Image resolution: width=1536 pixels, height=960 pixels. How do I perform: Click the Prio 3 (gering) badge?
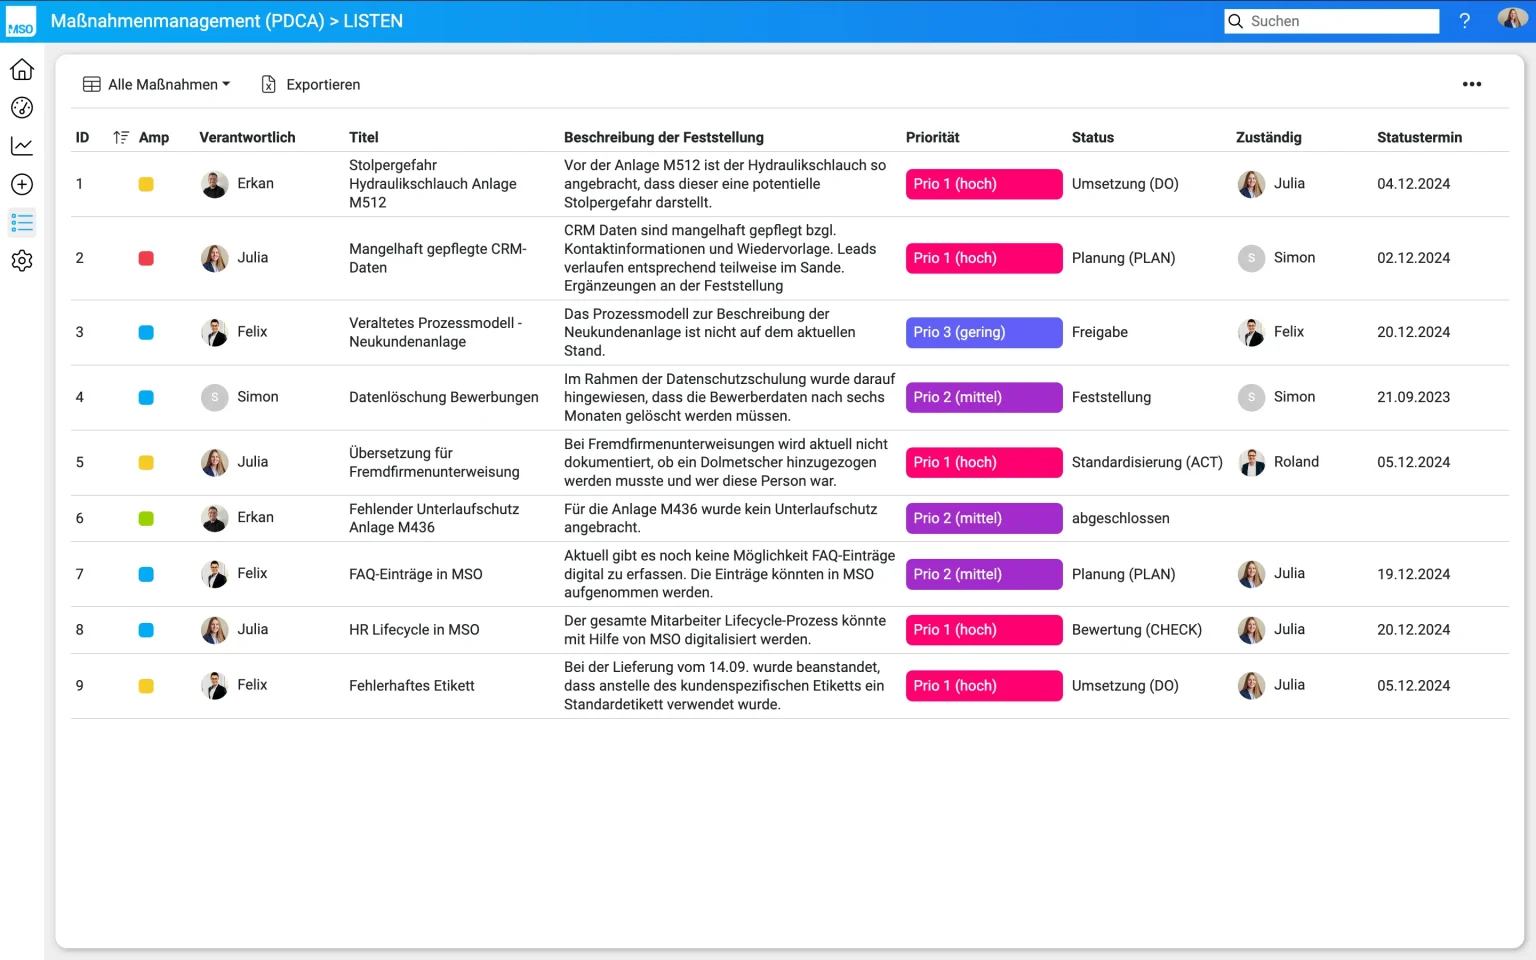coord(984,332)
